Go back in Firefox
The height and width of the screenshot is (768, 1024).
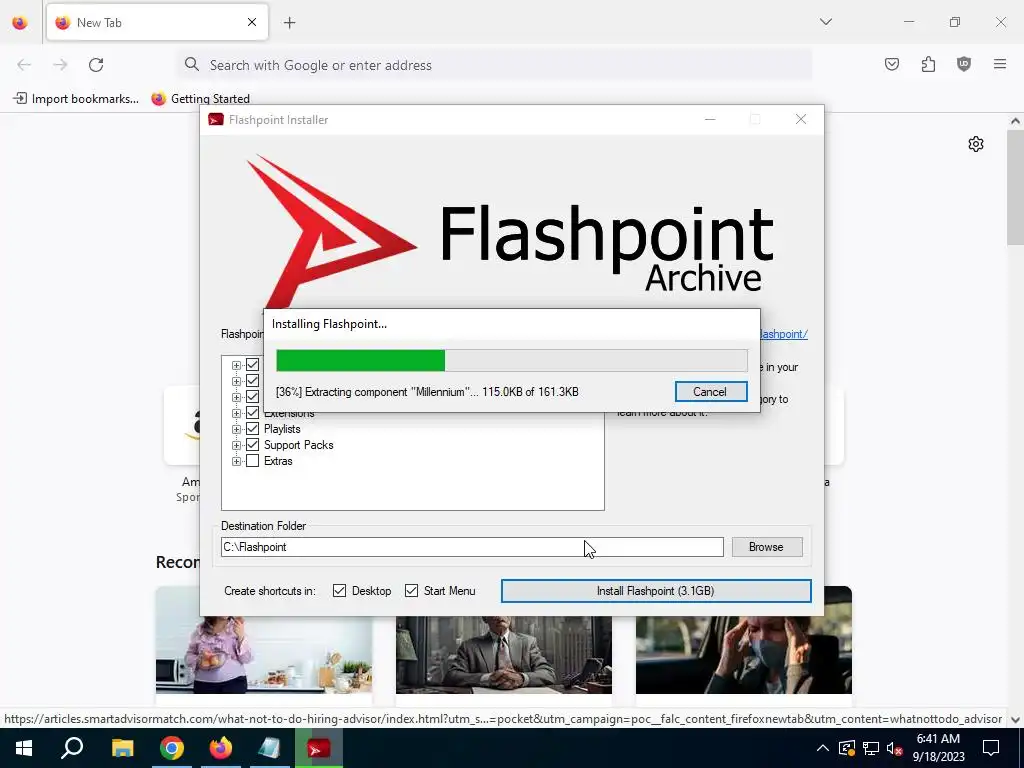coord(24,65)
